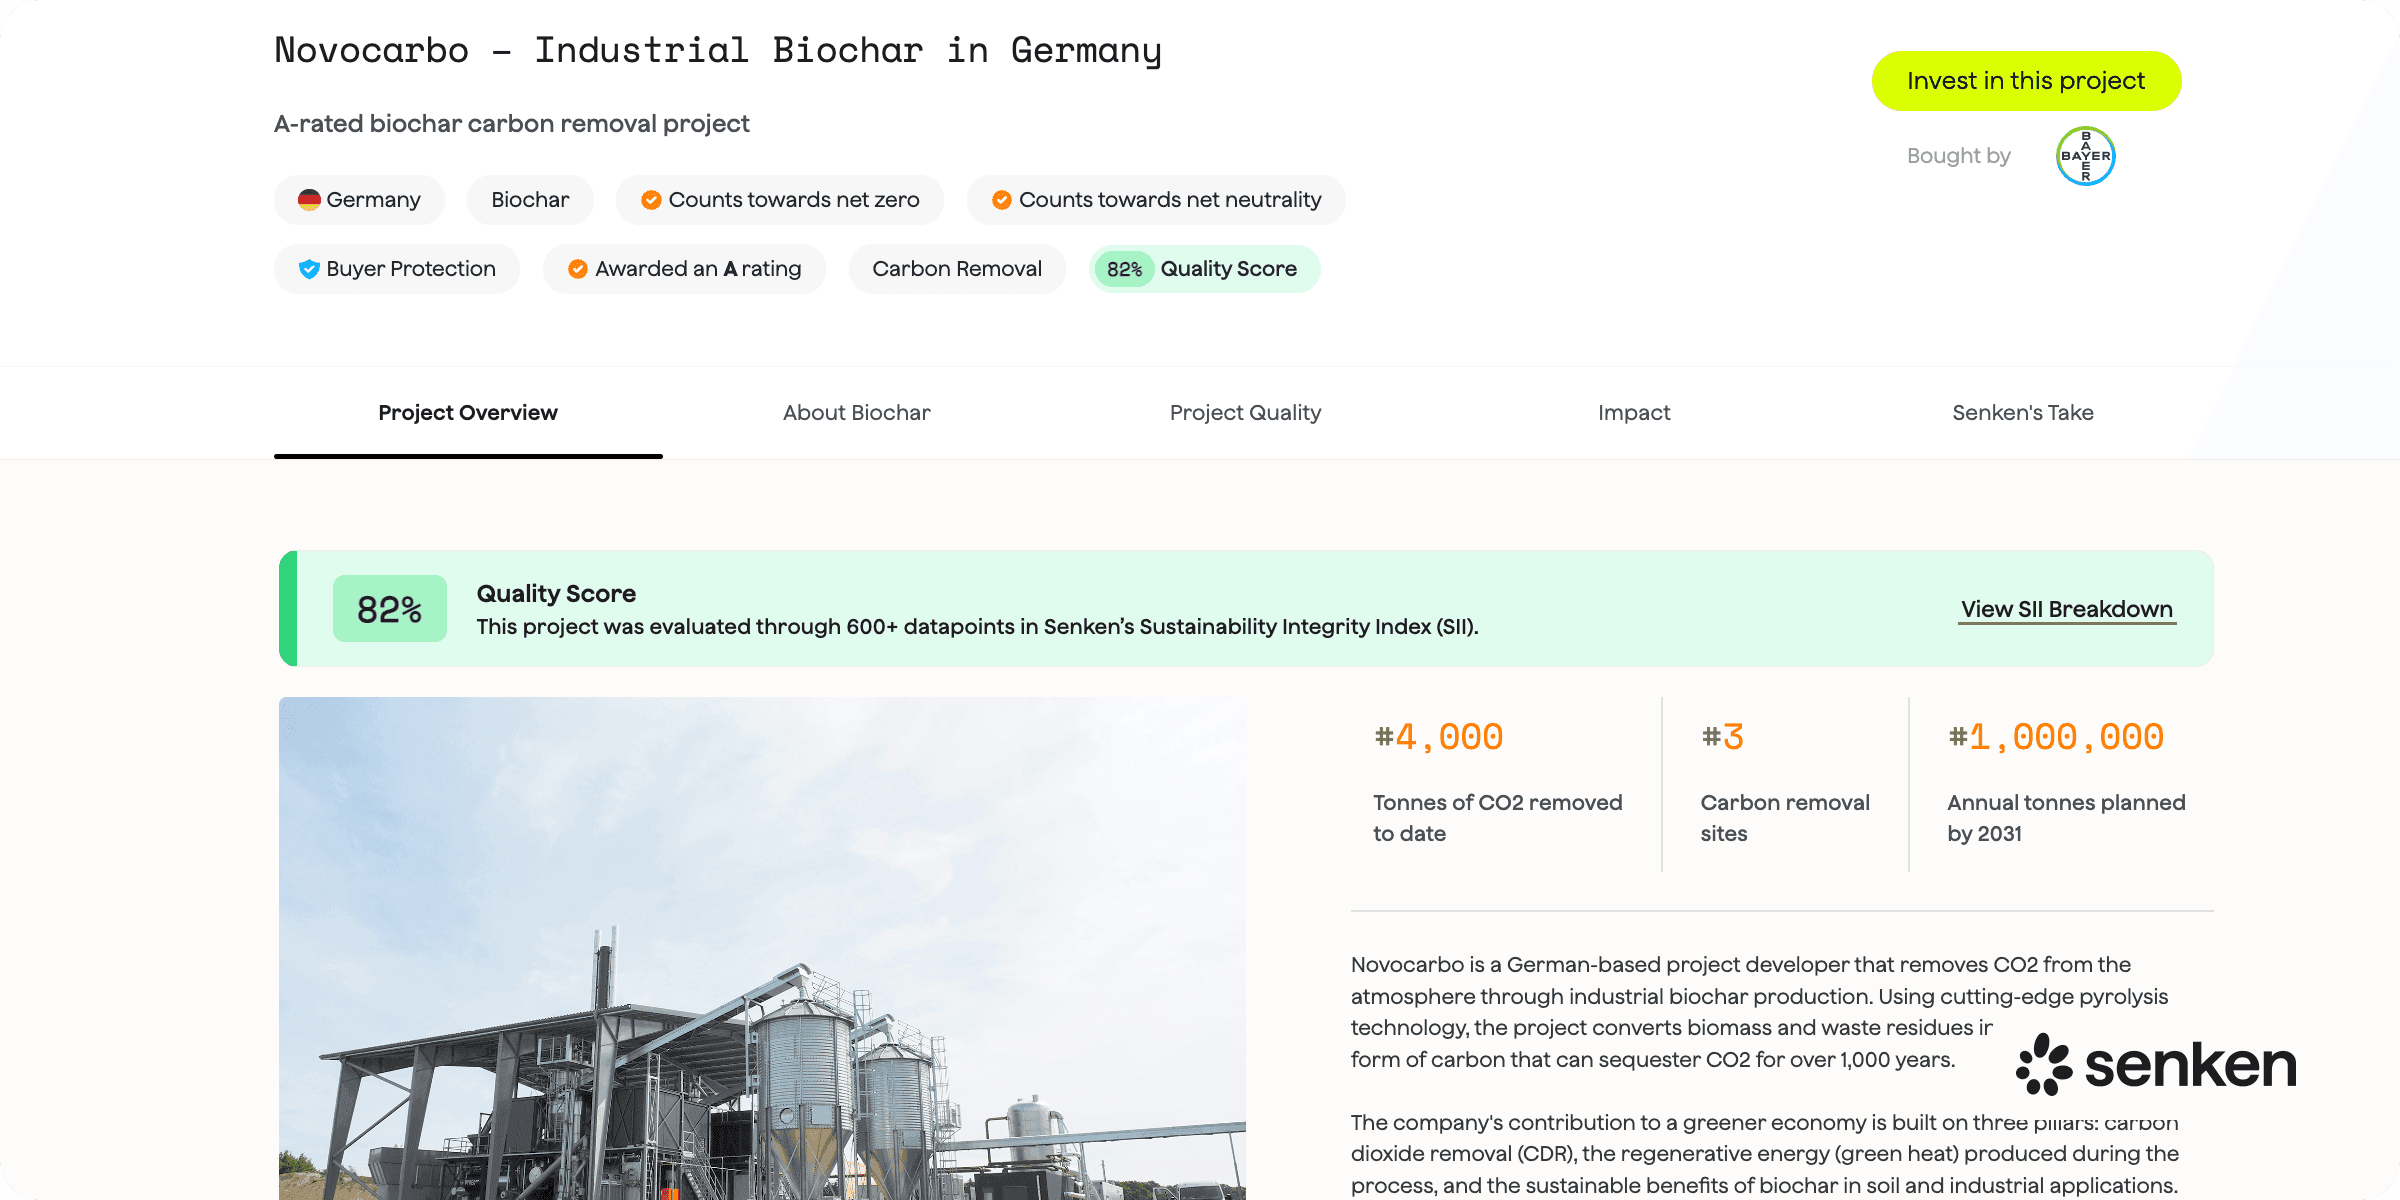The width and height of the screenshot is (2400, 1200).
Task: Click the Buyer Protection shield icon
Action: click(309, 269)
